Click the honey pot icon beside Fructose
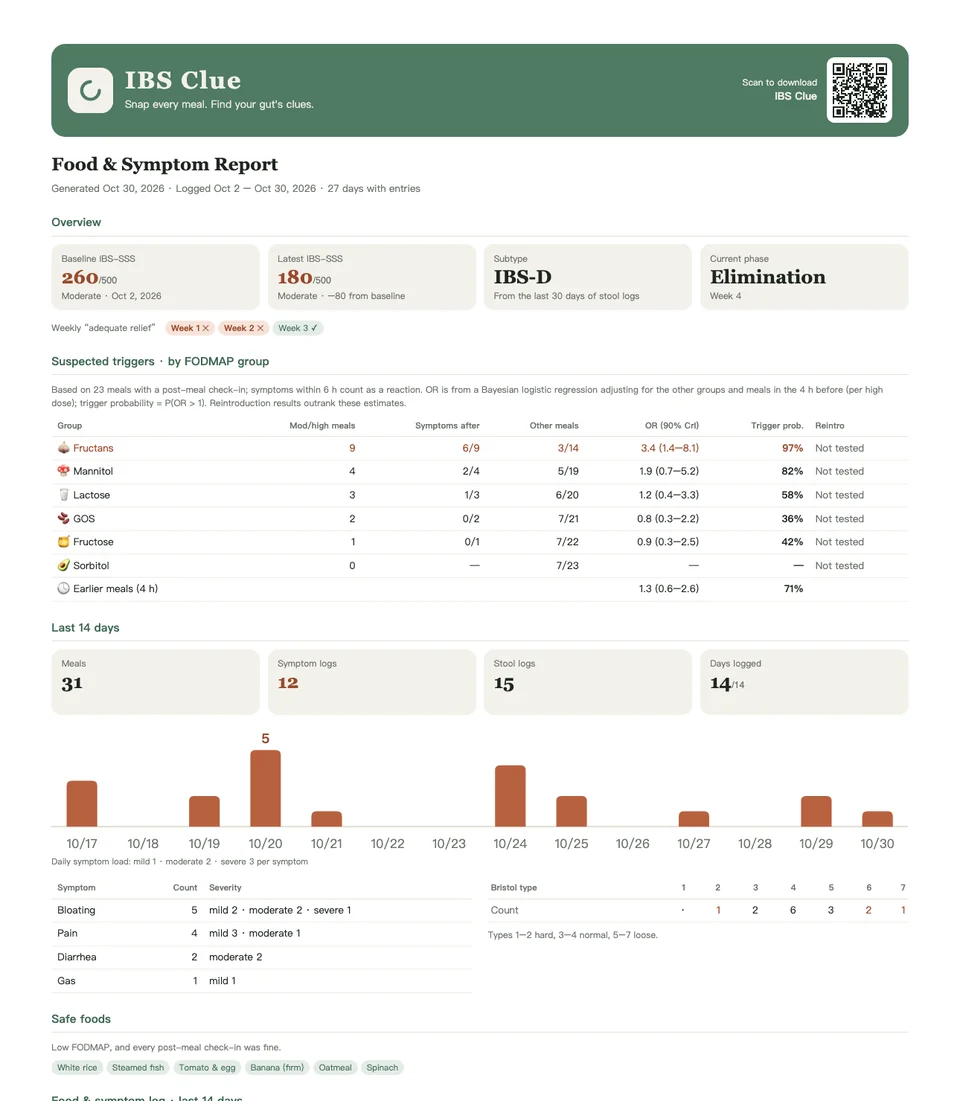Screen dimensions: 960x1101 click(x=63, y=542)
